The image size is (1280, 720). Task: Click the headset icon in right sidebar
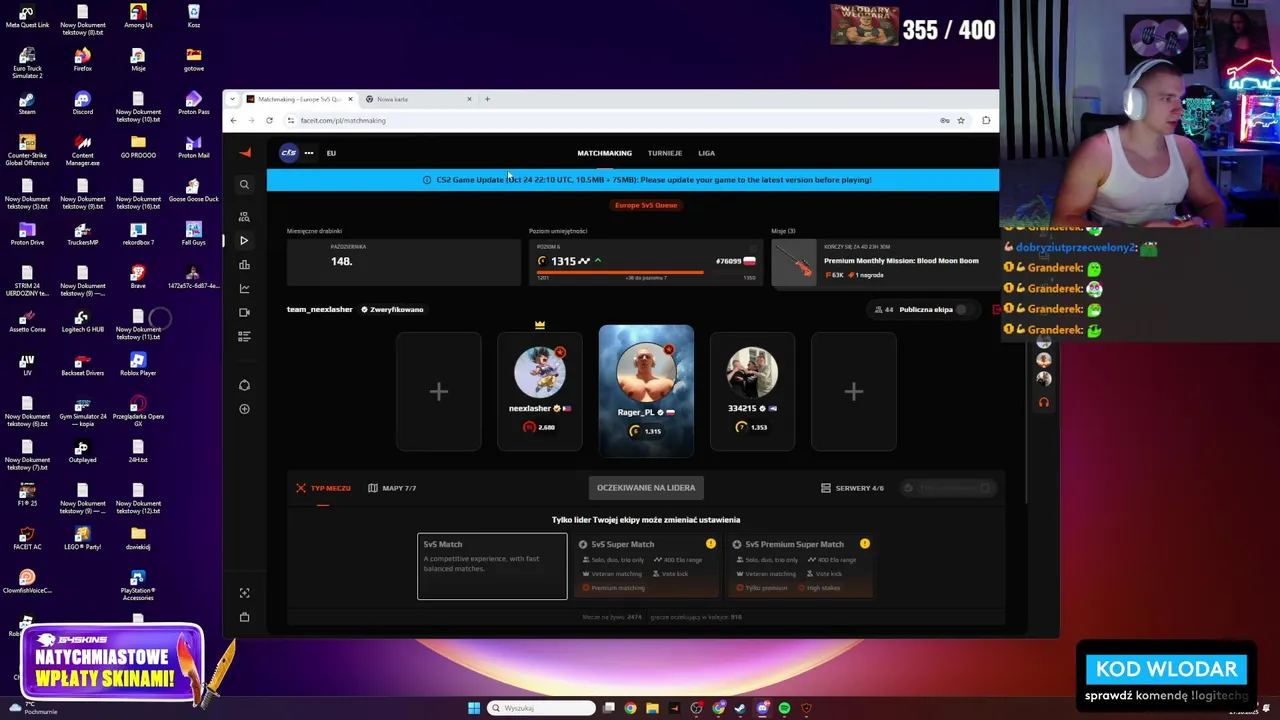coord(1044,403)
